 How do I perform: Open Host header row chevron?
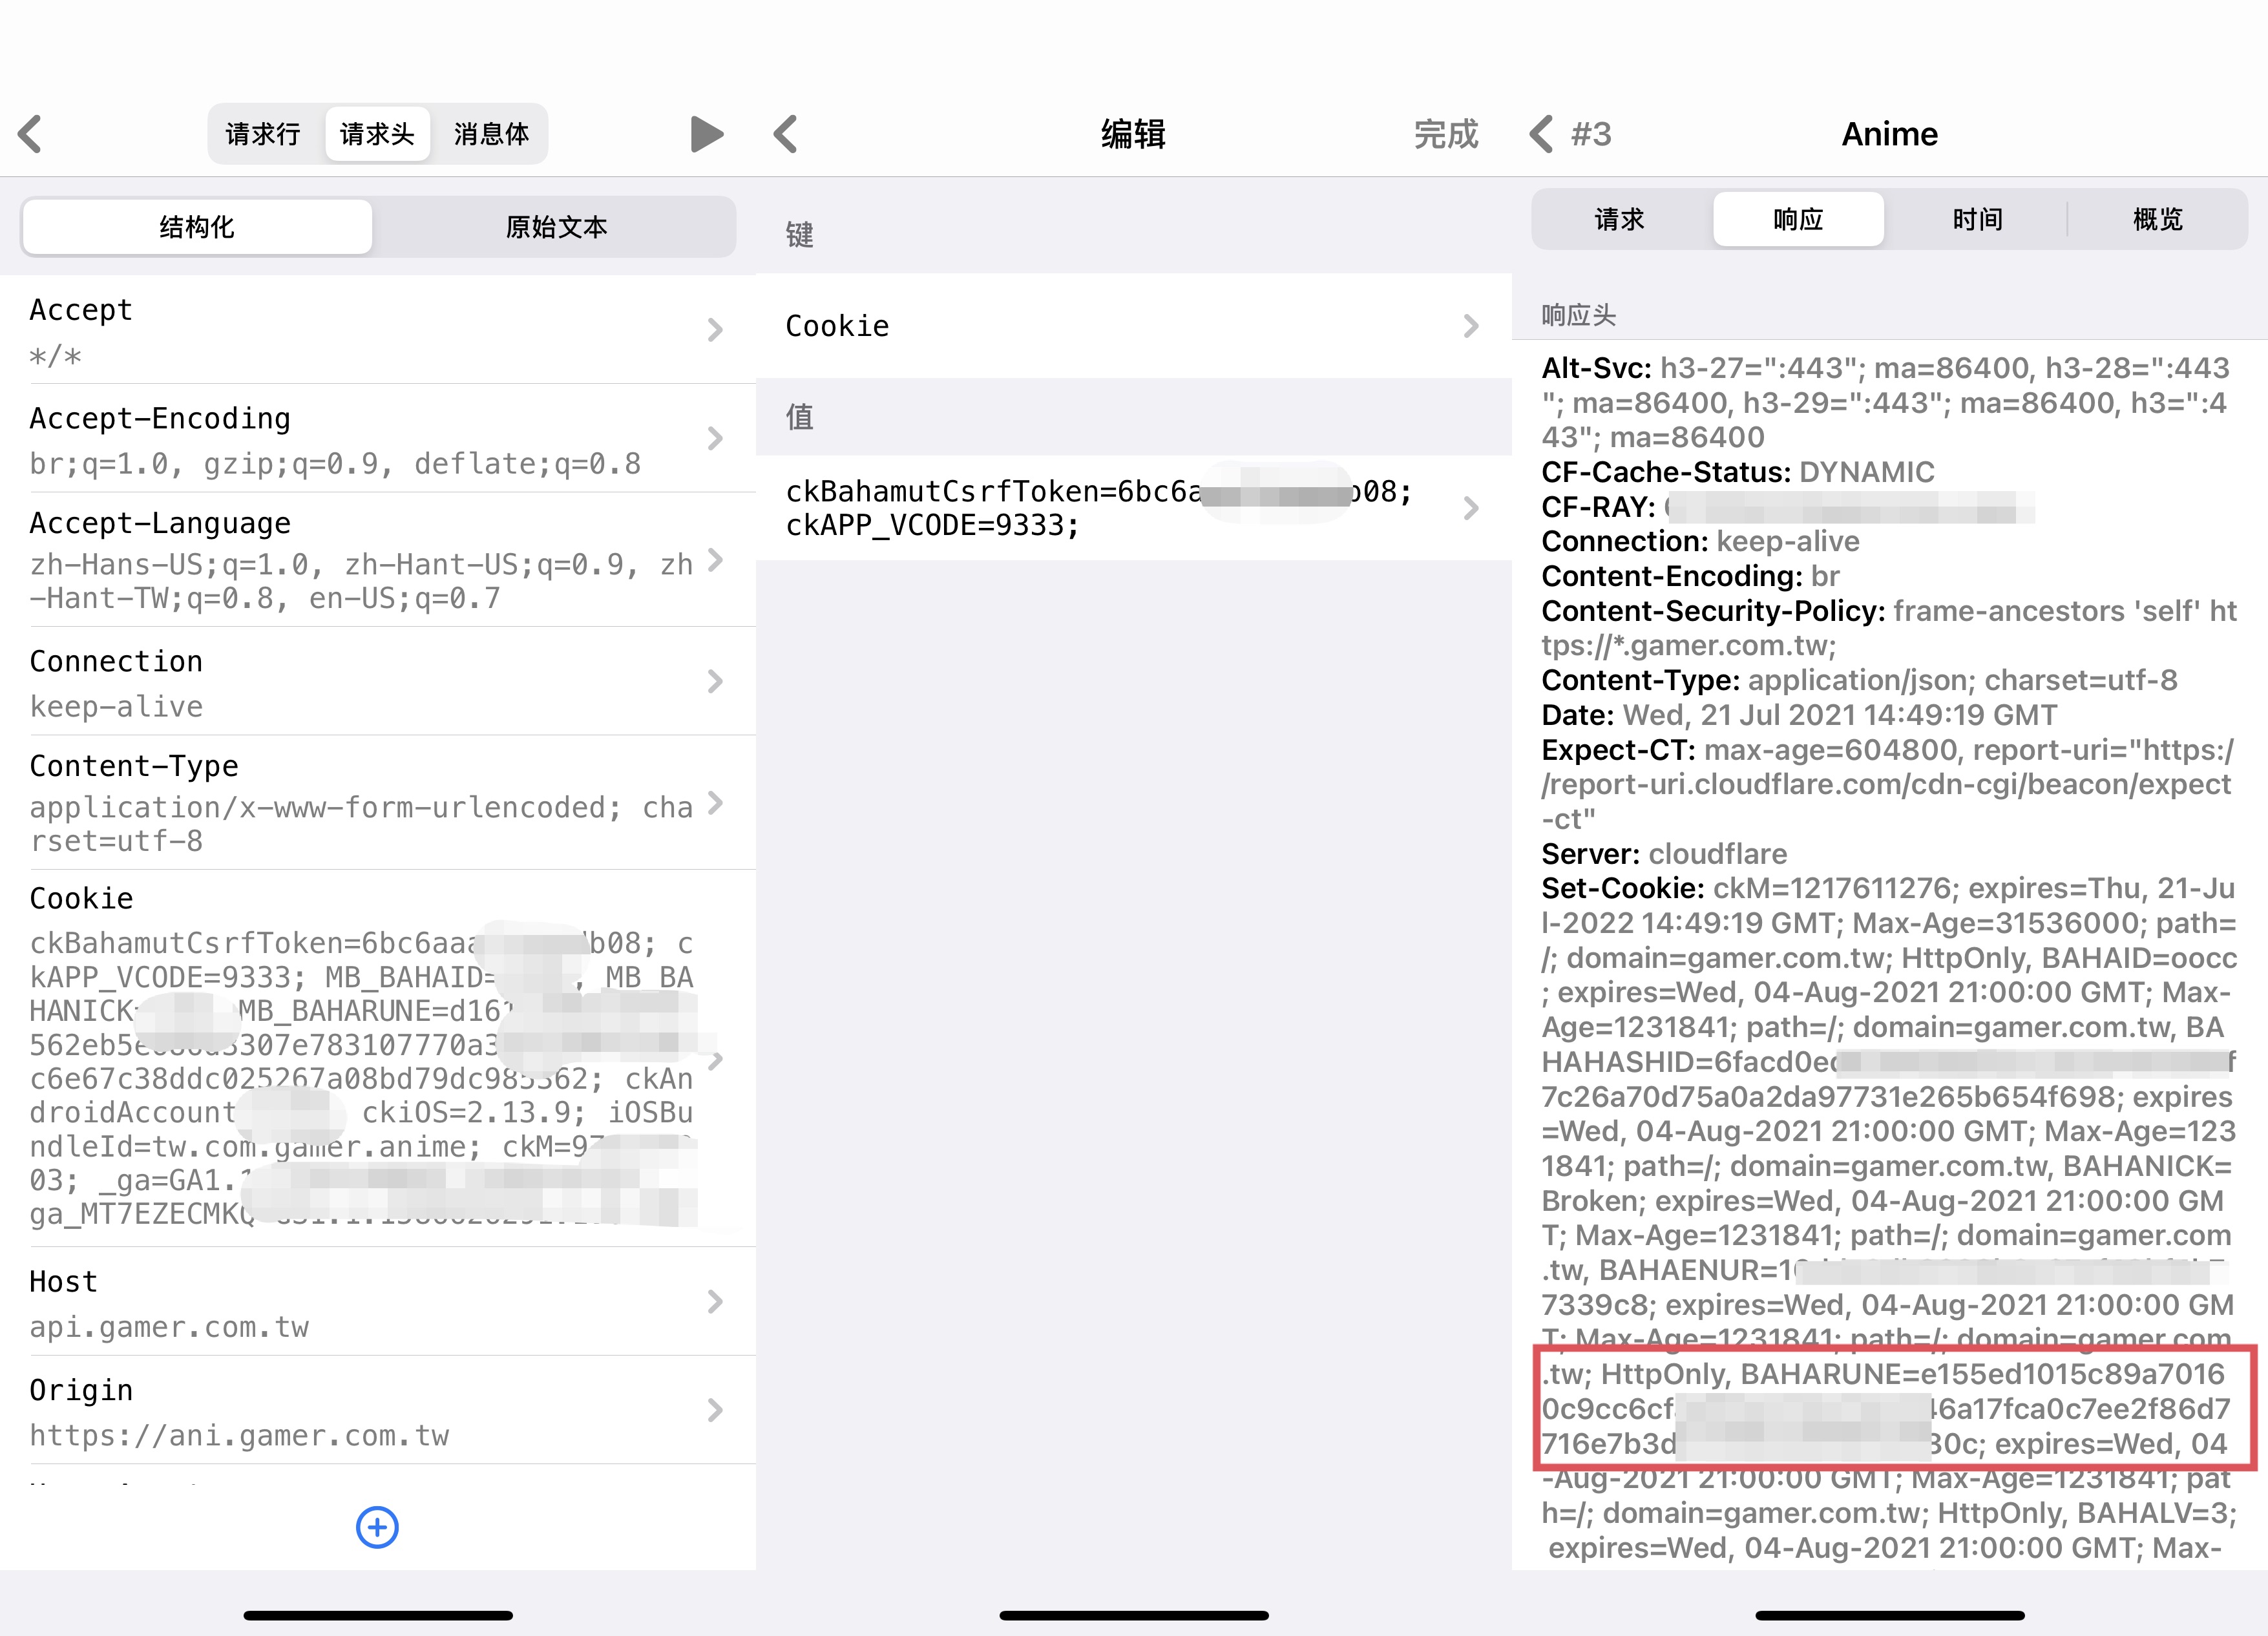715,1302
